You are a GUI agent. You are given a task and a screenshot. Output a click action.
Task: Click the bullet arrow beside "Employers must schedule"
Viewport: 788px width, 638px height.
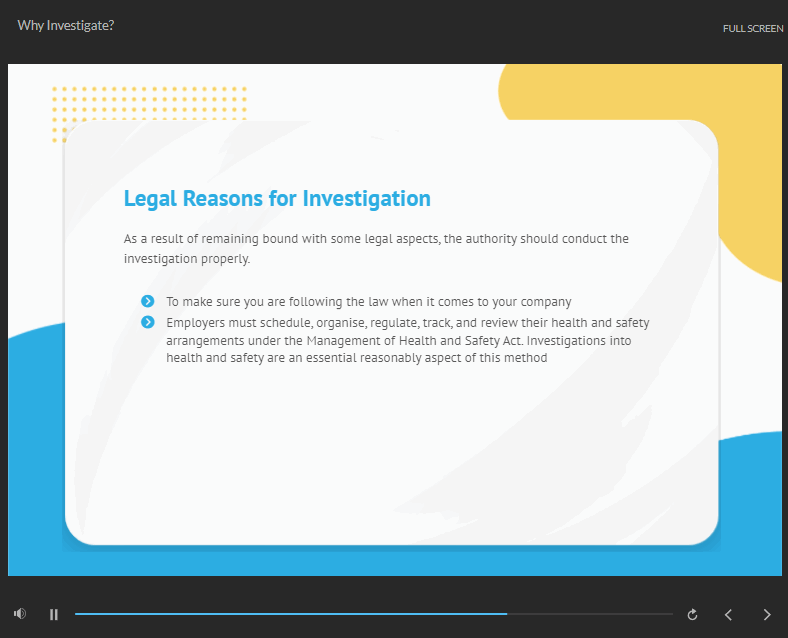point(148,322)
